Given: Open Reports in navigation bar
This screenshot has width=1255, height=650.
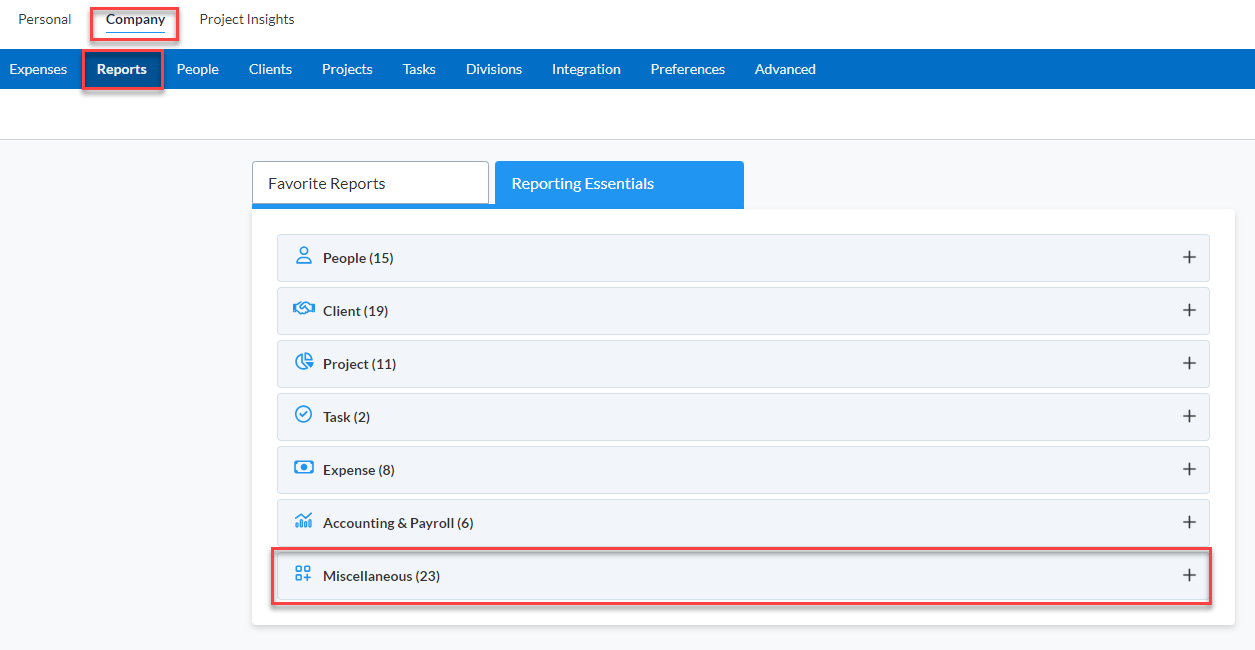Looking at the screenshot, I should point(122,69).
